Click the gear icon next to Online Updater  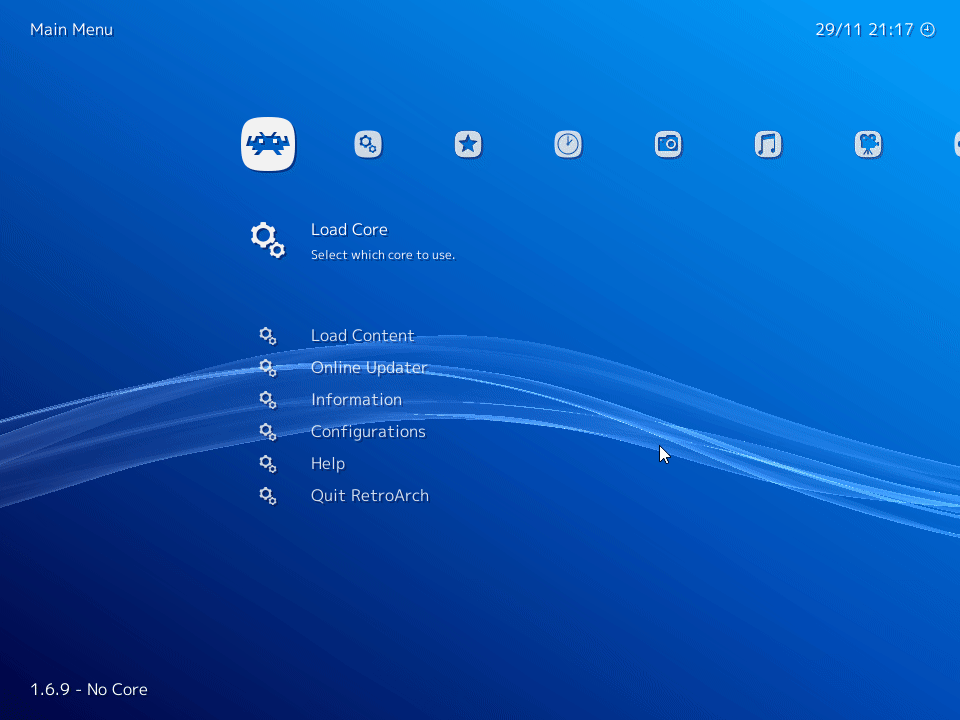pyautogui.click(x=267, y=368)
